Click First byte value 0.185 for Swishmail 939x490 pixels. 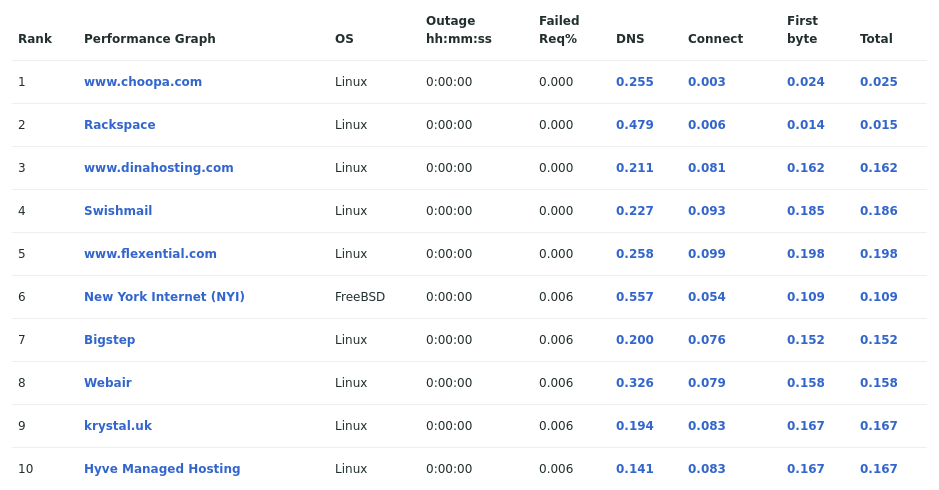805,211
